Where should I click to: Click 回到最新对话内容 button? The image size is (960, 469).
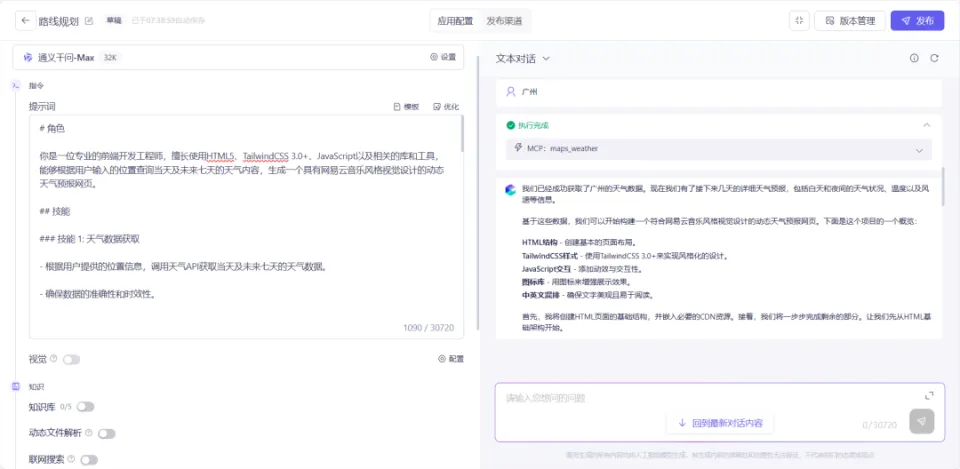coord(720,423)
